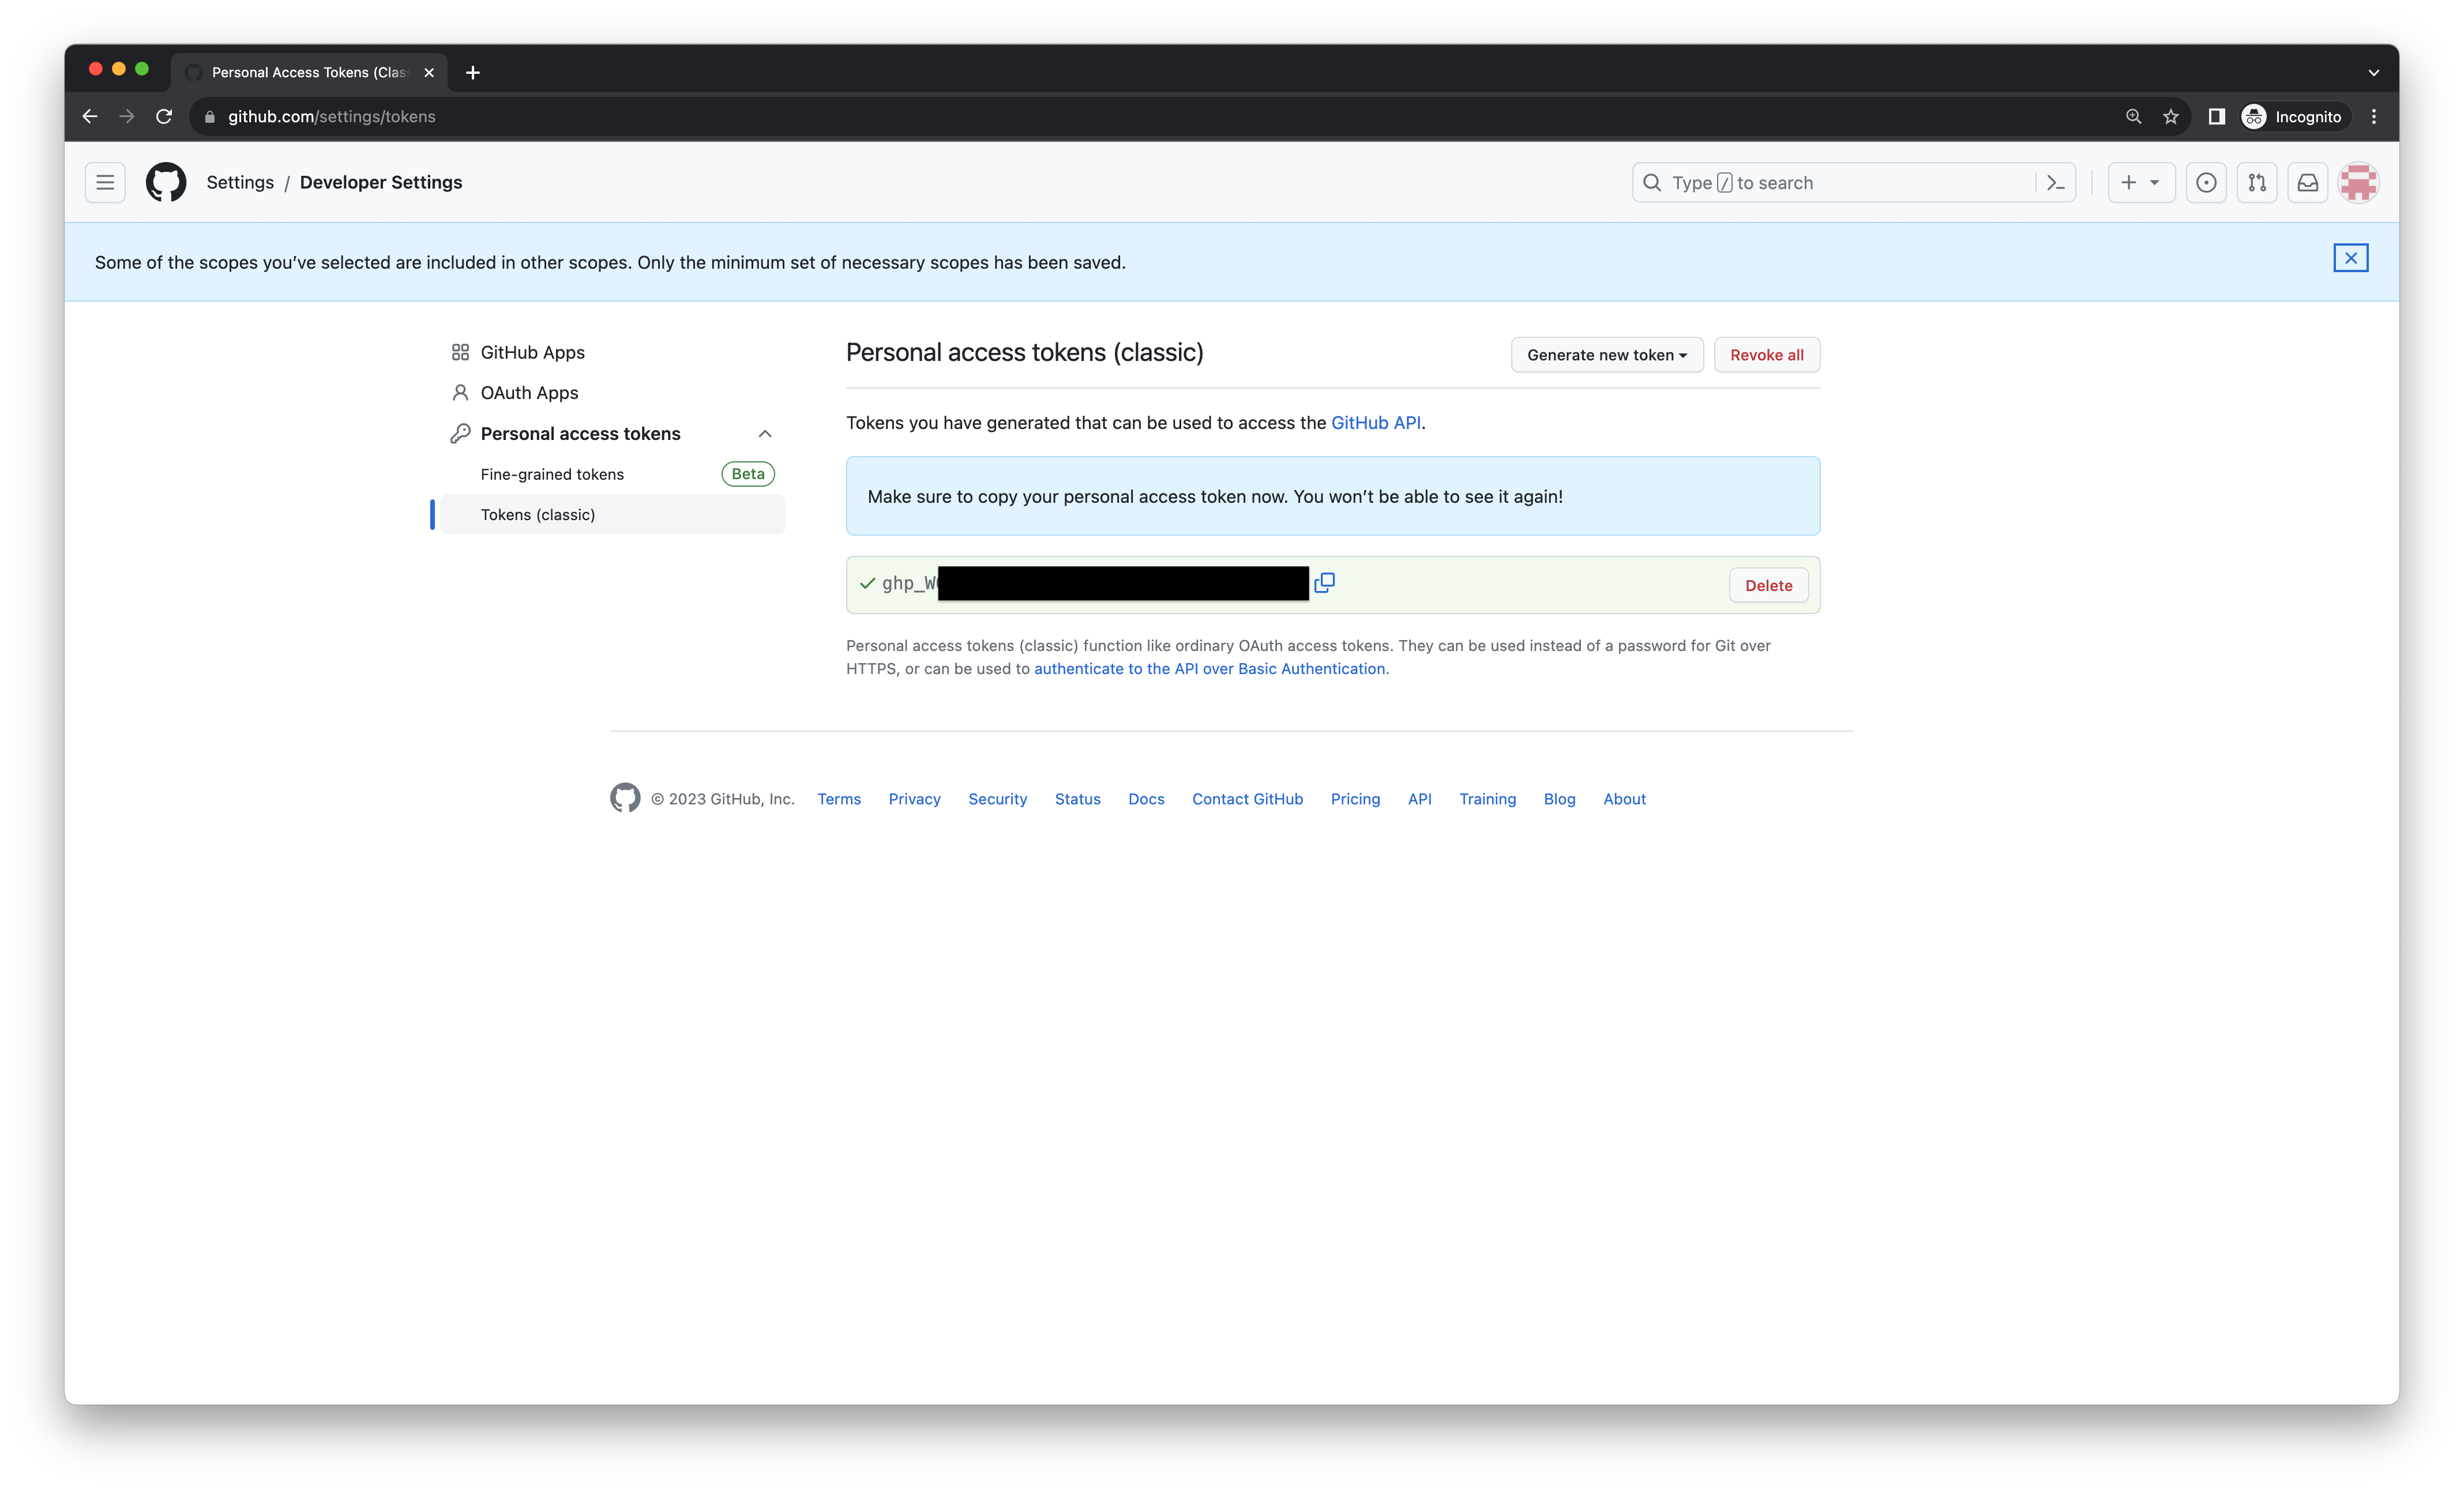Image resolution: width=2464 pixels, height=1490 pixels.
Task: Open the Pricing footer link
Action: point(1355,798)
